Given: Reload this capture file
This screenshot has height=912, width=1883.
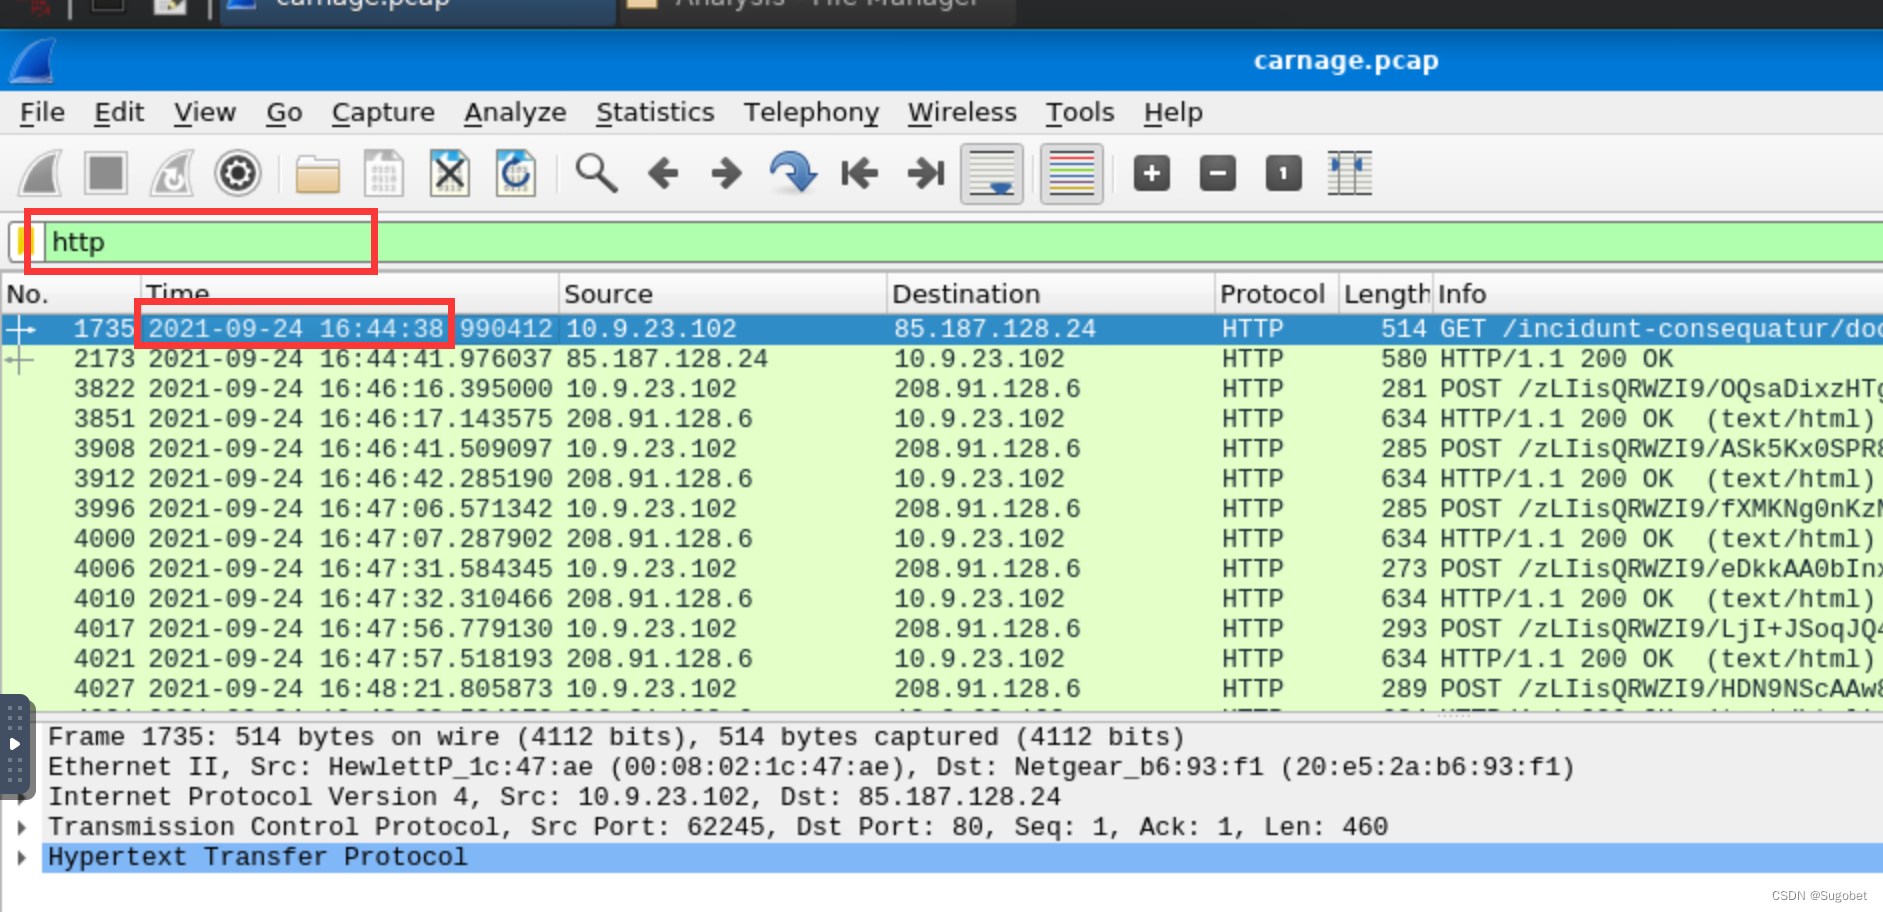Looking at the screenshot, I should click(x=516, y=174).
